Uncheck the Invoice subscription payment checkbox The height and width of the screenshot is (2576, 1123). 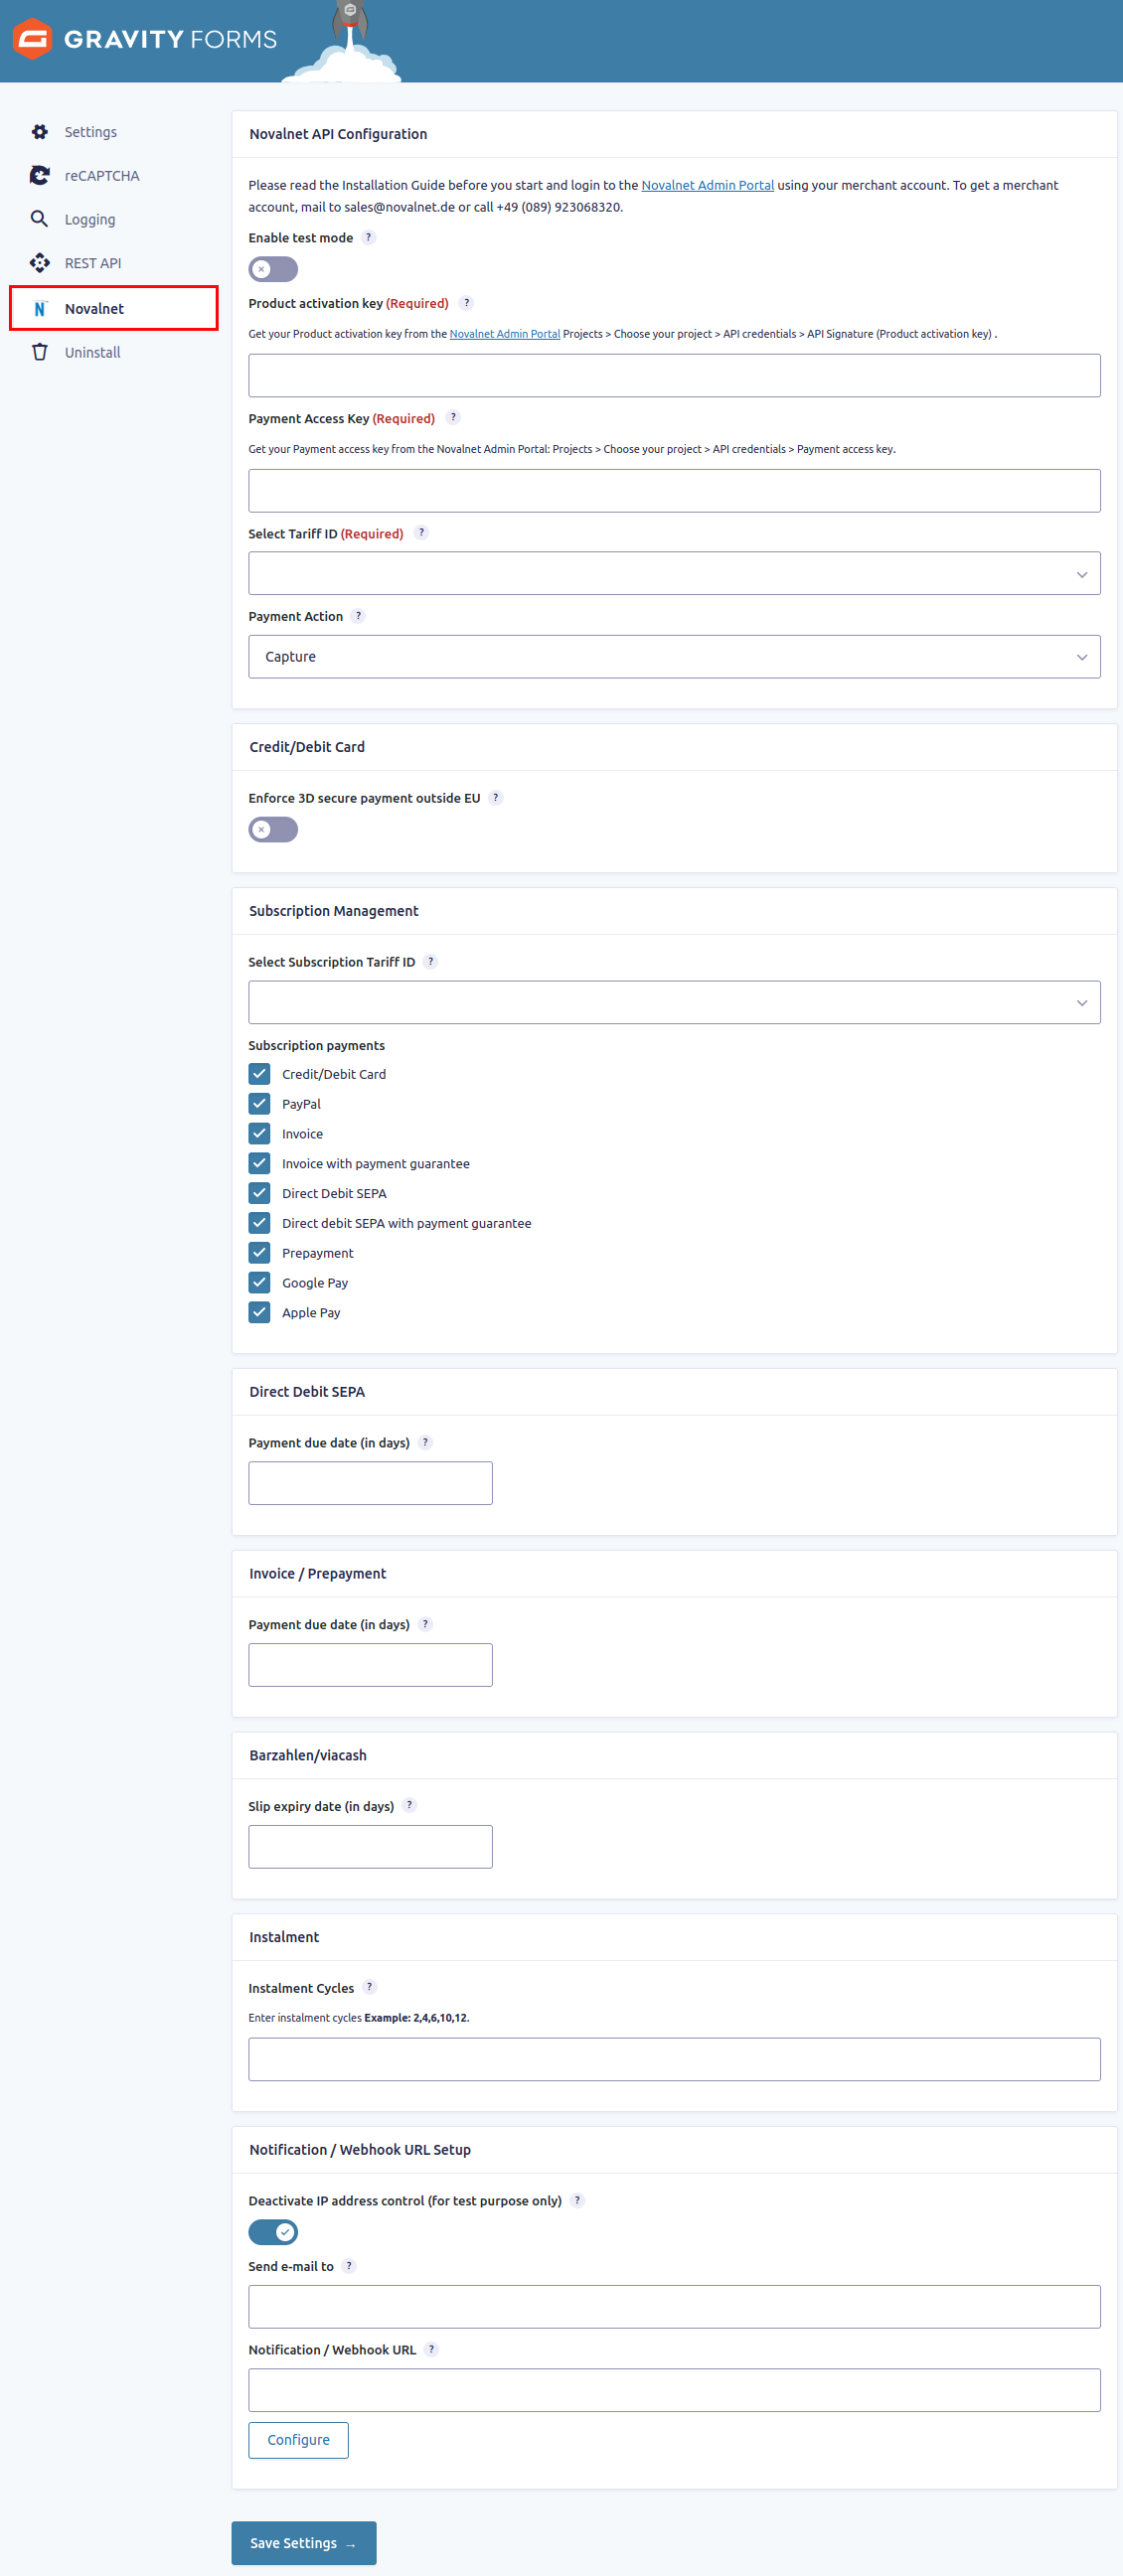click(260, 1134)
